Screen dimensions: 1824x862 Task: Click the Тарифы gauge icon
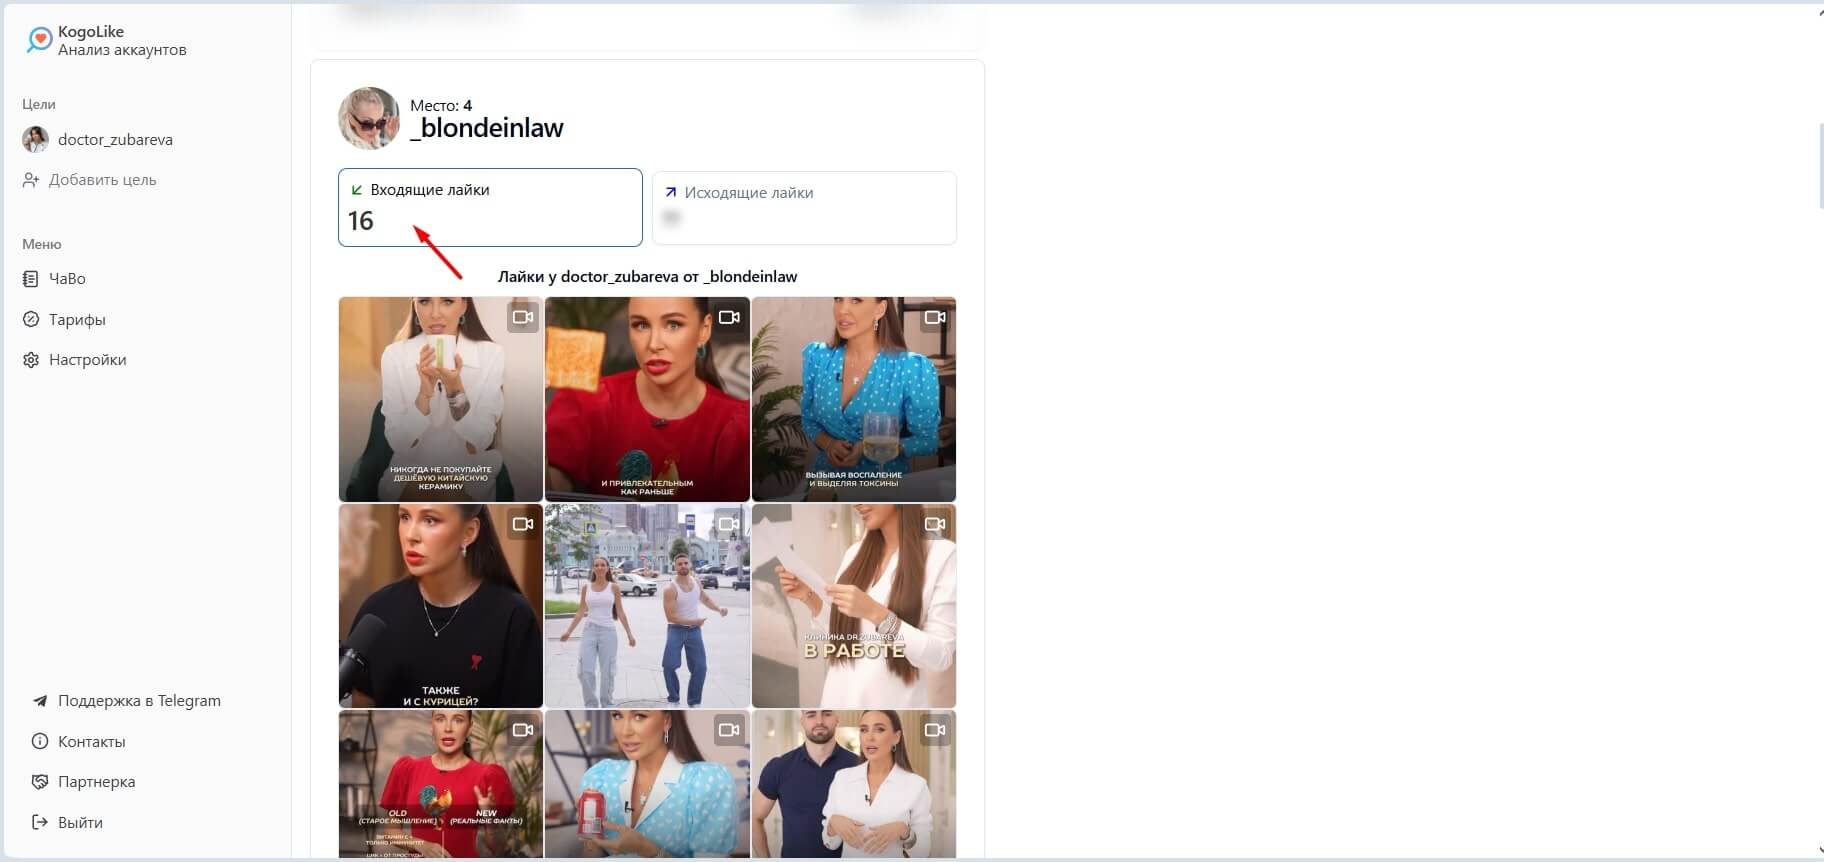tap(30, 320)
